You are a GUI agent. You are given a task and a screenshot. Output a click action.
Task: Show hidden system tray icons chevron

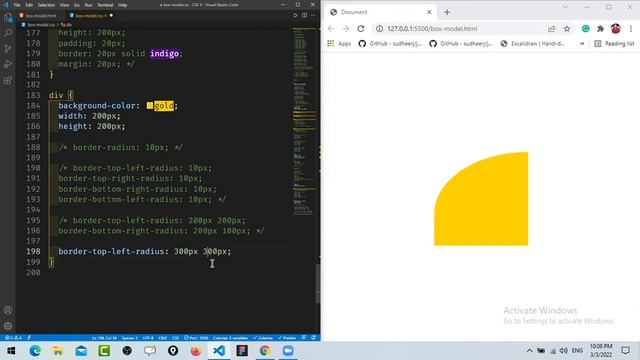click(x=529, y=351)
